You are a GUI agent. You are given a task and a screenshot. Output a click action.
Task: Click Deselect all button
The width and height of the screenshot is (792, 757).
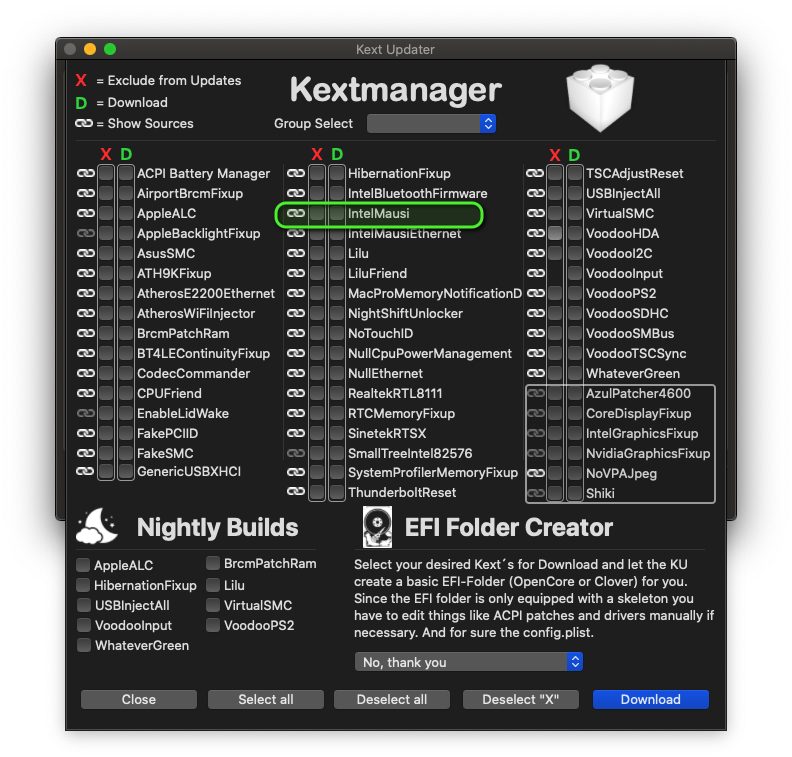click(392, 699)
